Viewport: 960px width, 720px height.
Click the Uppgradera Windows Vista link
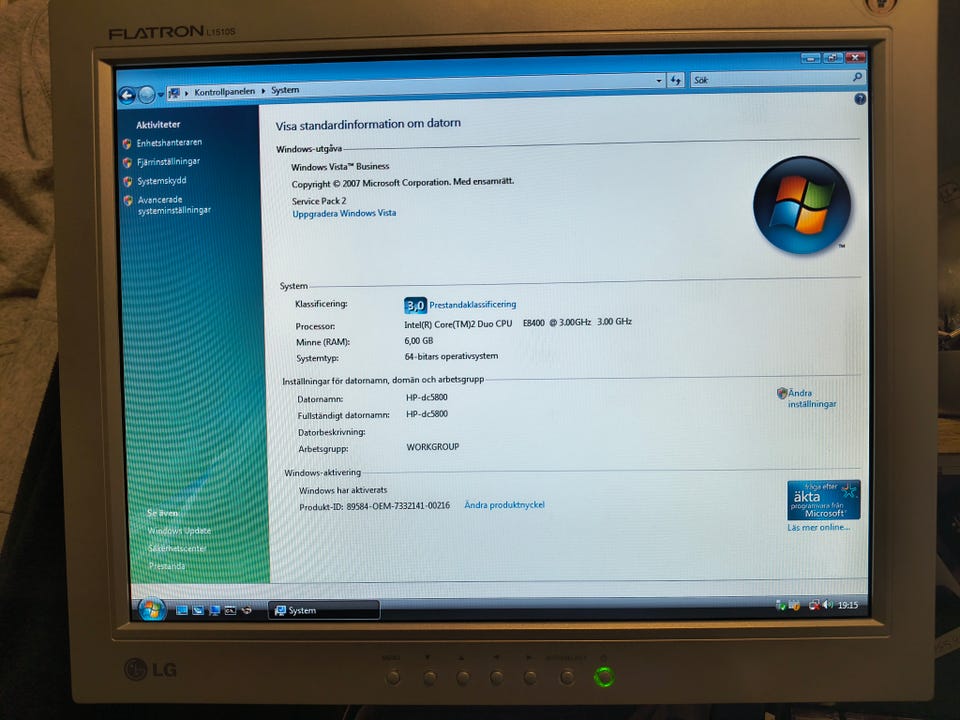(344, 214)
